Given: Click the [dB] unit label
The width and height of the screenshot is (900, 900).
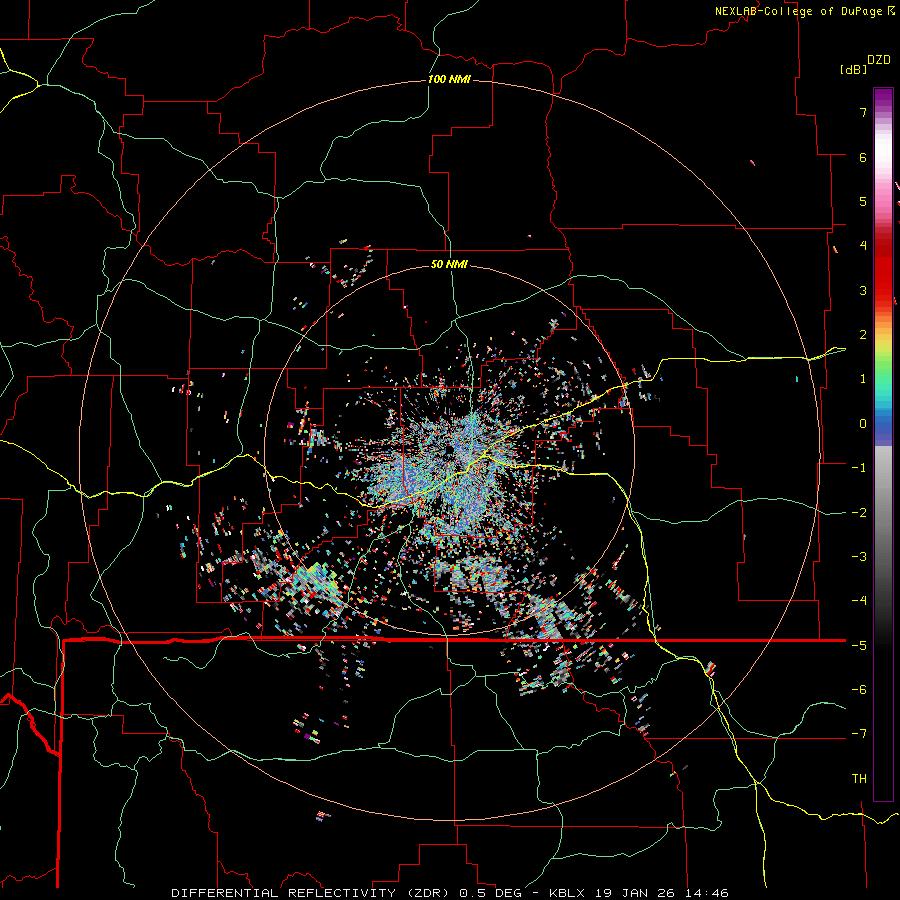Looking at the screenshot, I should point(853,70).
